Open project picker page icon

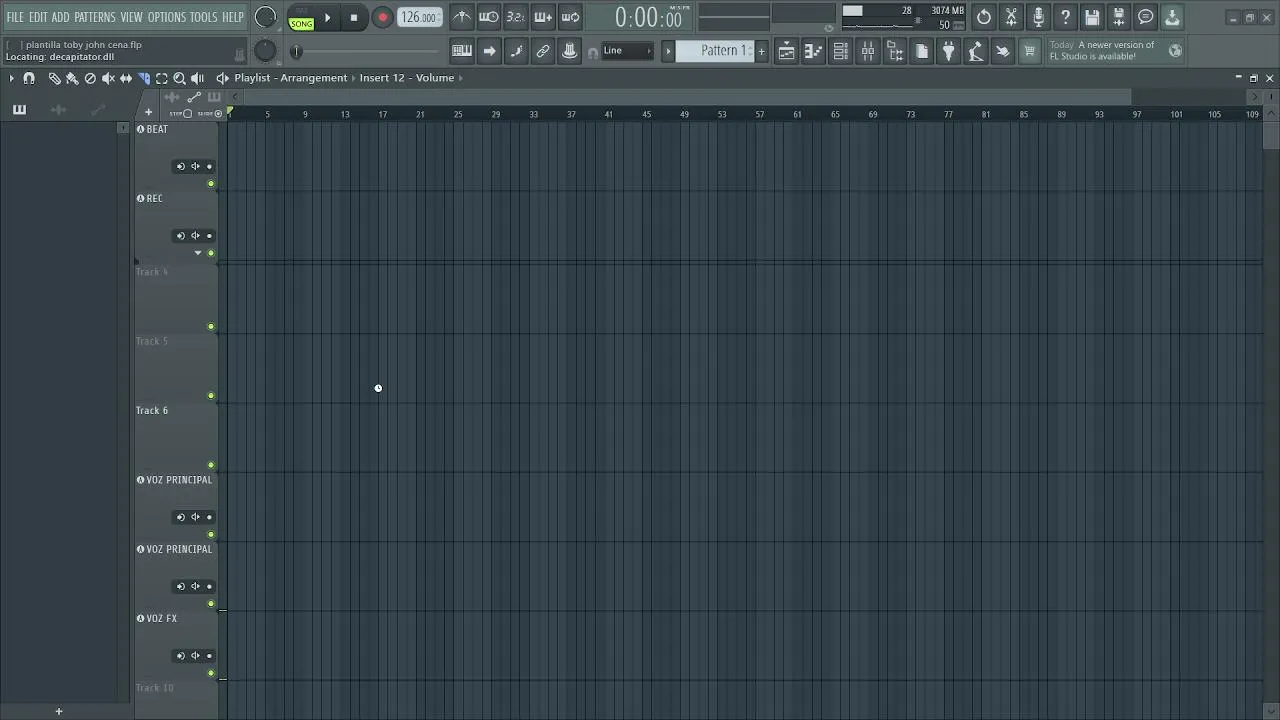[922, 51]
